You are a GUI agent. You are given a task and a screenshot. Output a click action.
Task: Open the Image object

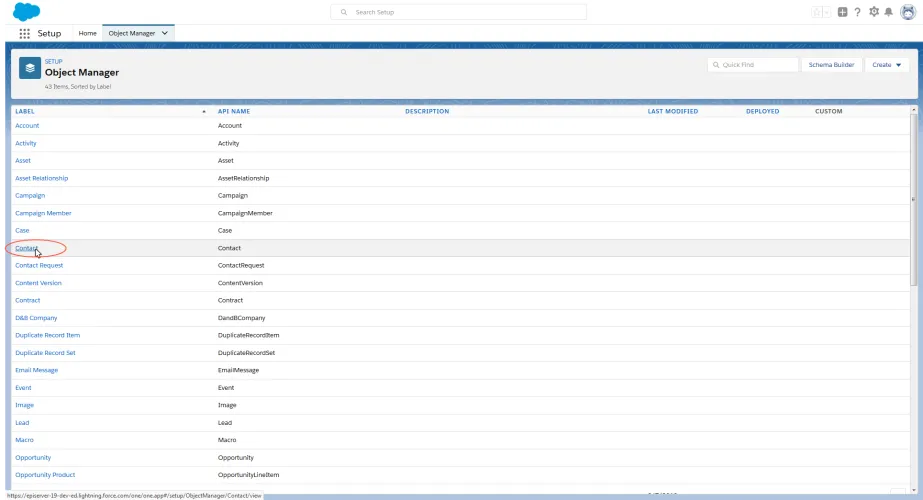pyautogui.click(x=24, y=405)
